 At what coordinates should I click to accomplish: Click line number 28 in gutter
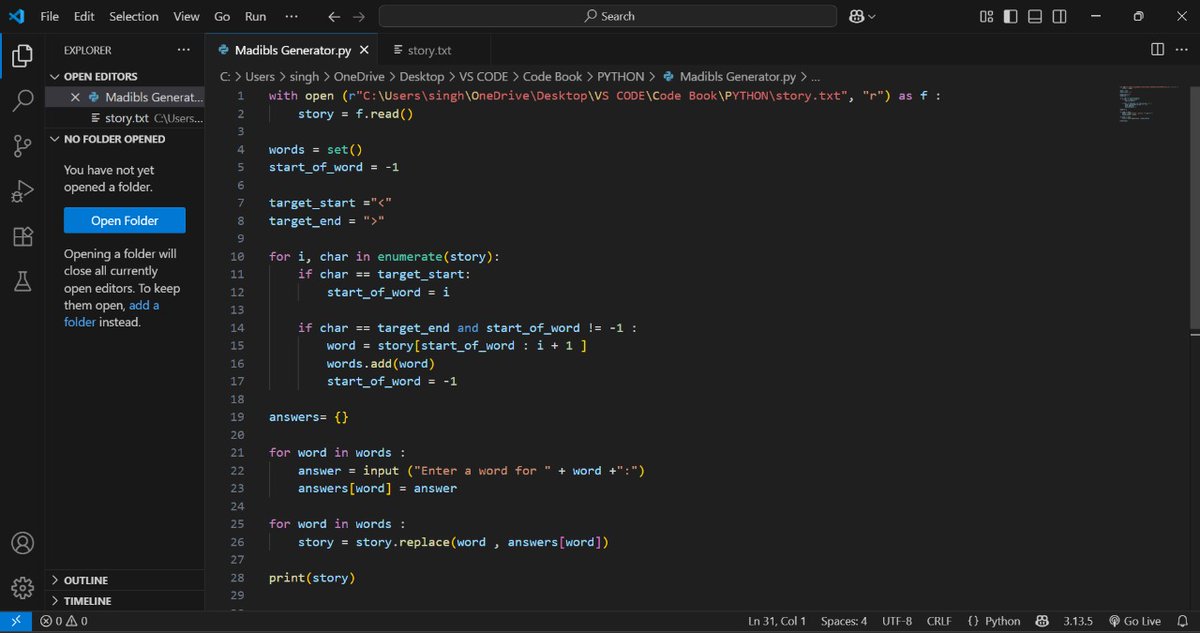coord(237,578)
